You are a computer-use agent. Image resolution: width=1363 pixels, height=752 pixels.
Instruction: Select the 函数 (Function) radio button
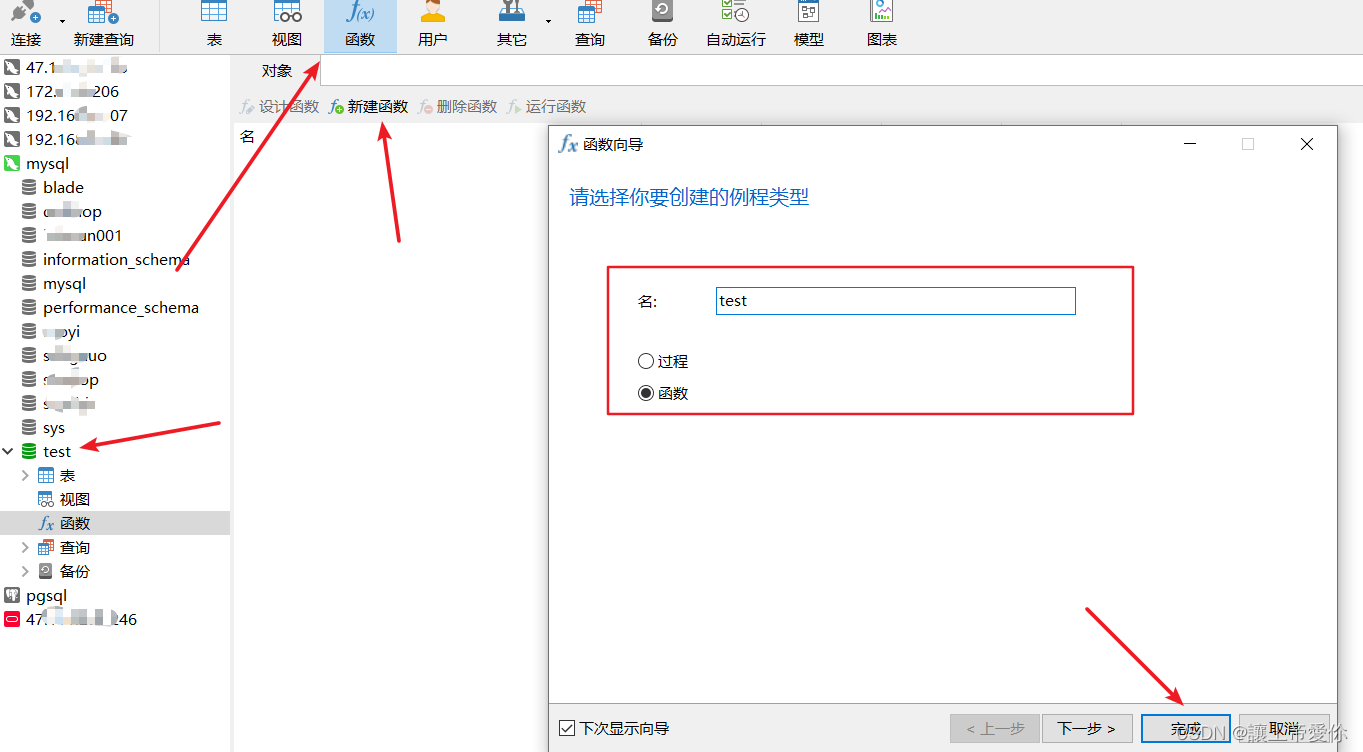(645, 392)
